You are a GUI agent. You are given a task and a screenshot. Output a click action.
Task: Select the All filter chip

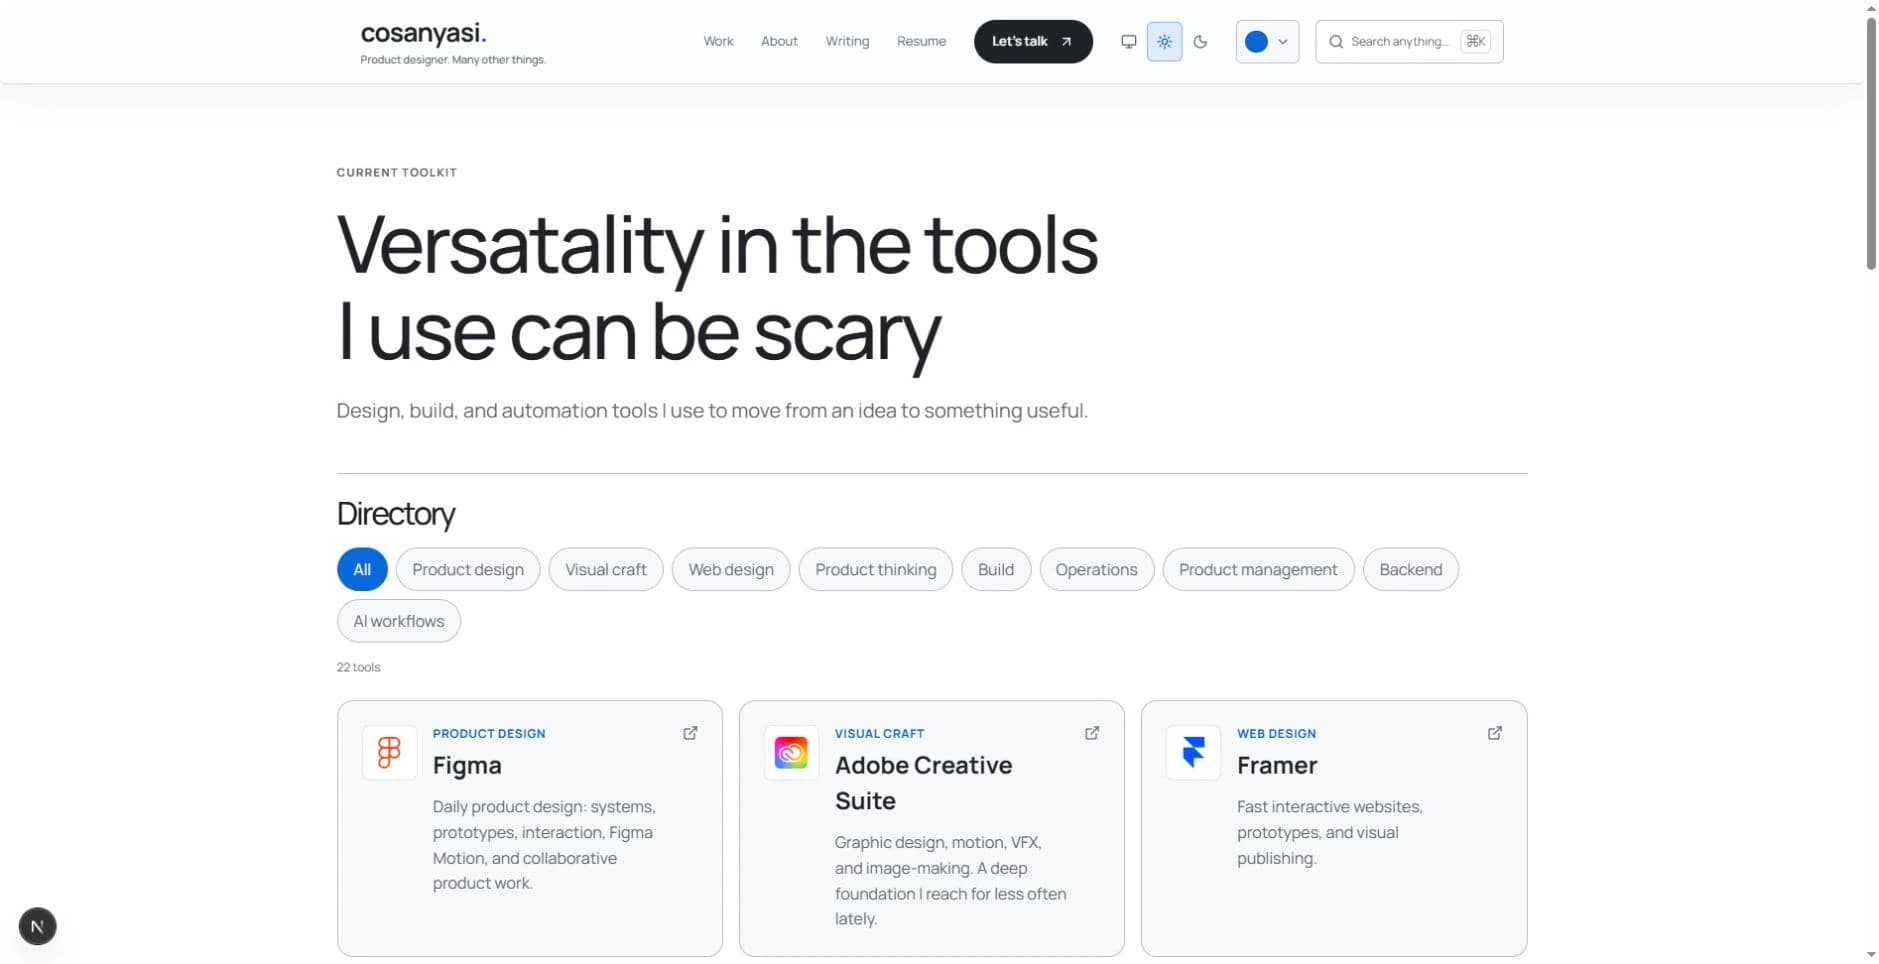pos(362,569)
